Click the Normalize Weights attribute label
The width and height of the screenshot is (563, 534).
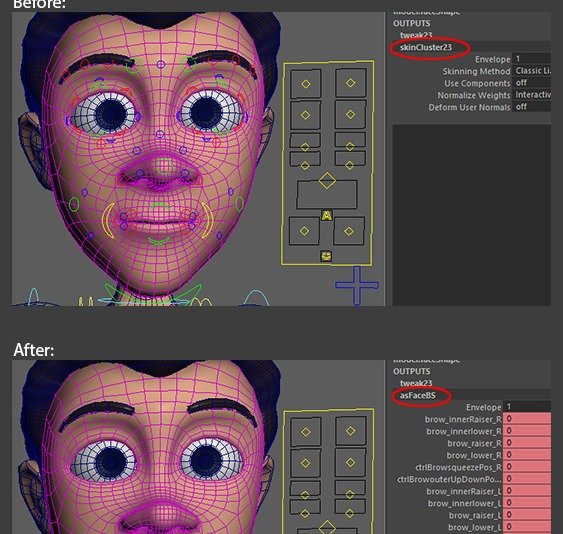coord(474,96)
